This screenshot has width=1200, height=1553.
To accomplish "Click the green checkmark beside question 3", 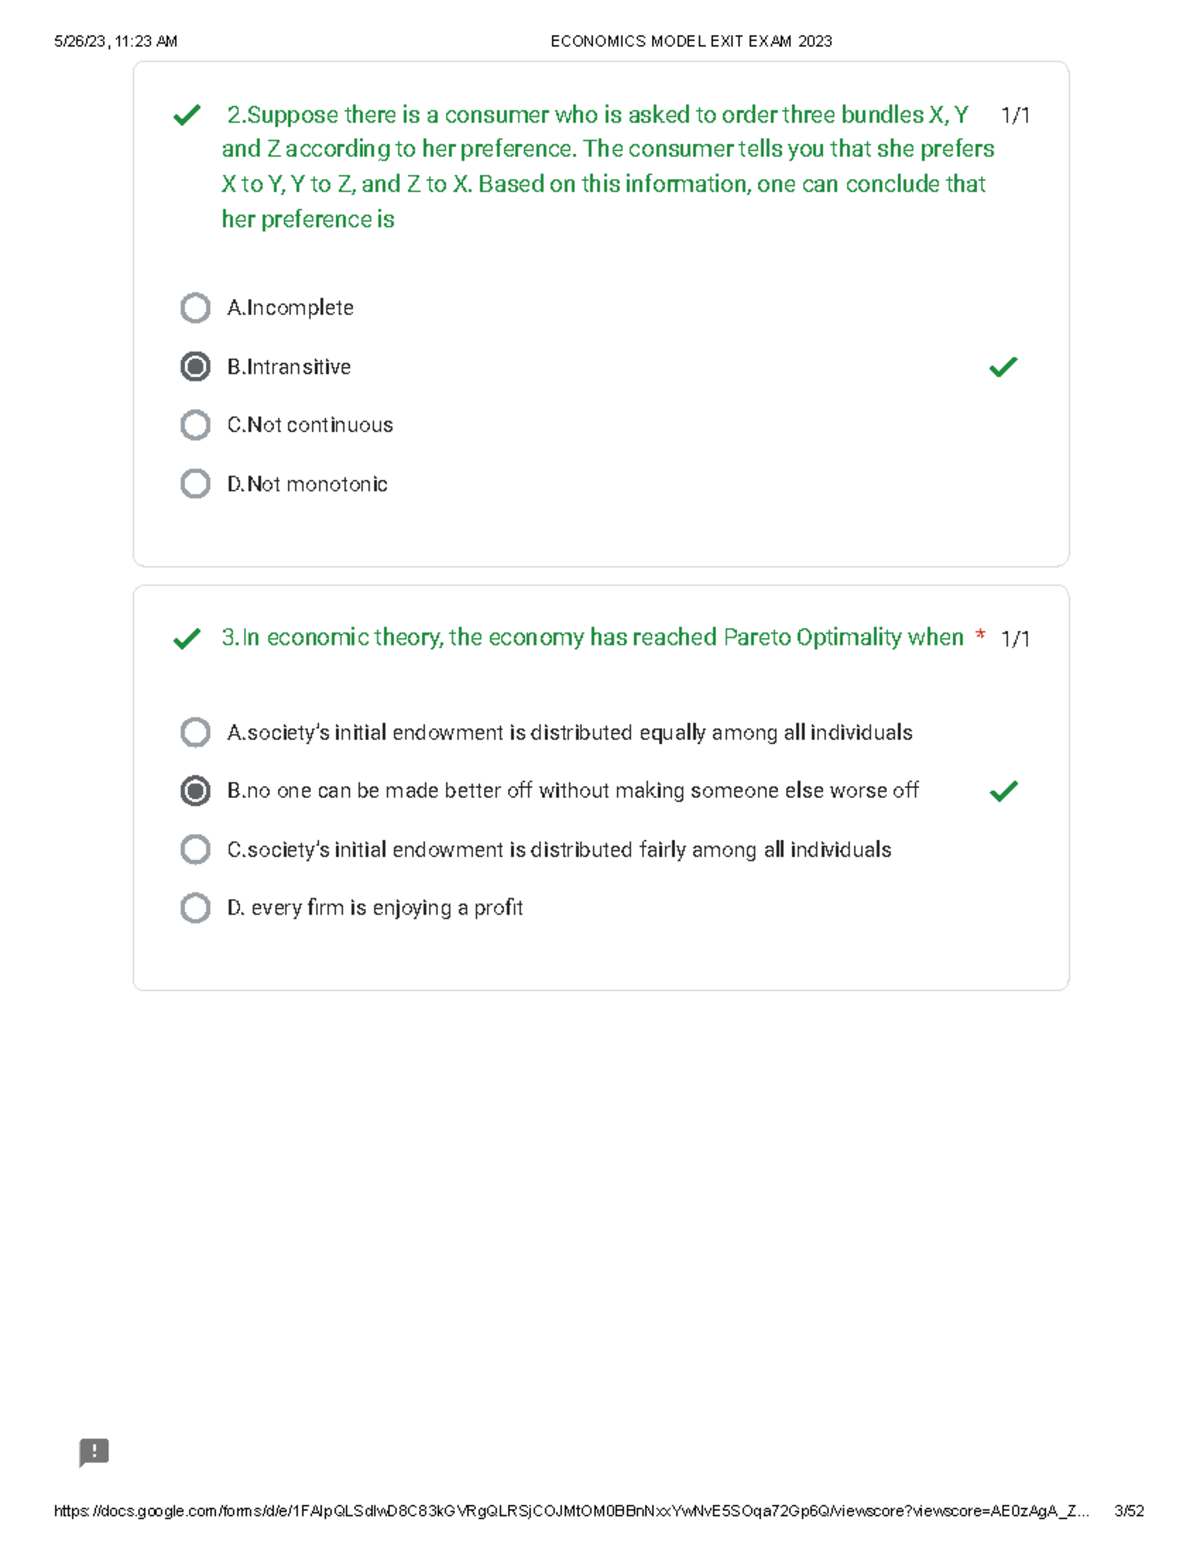I will [187, 639].
